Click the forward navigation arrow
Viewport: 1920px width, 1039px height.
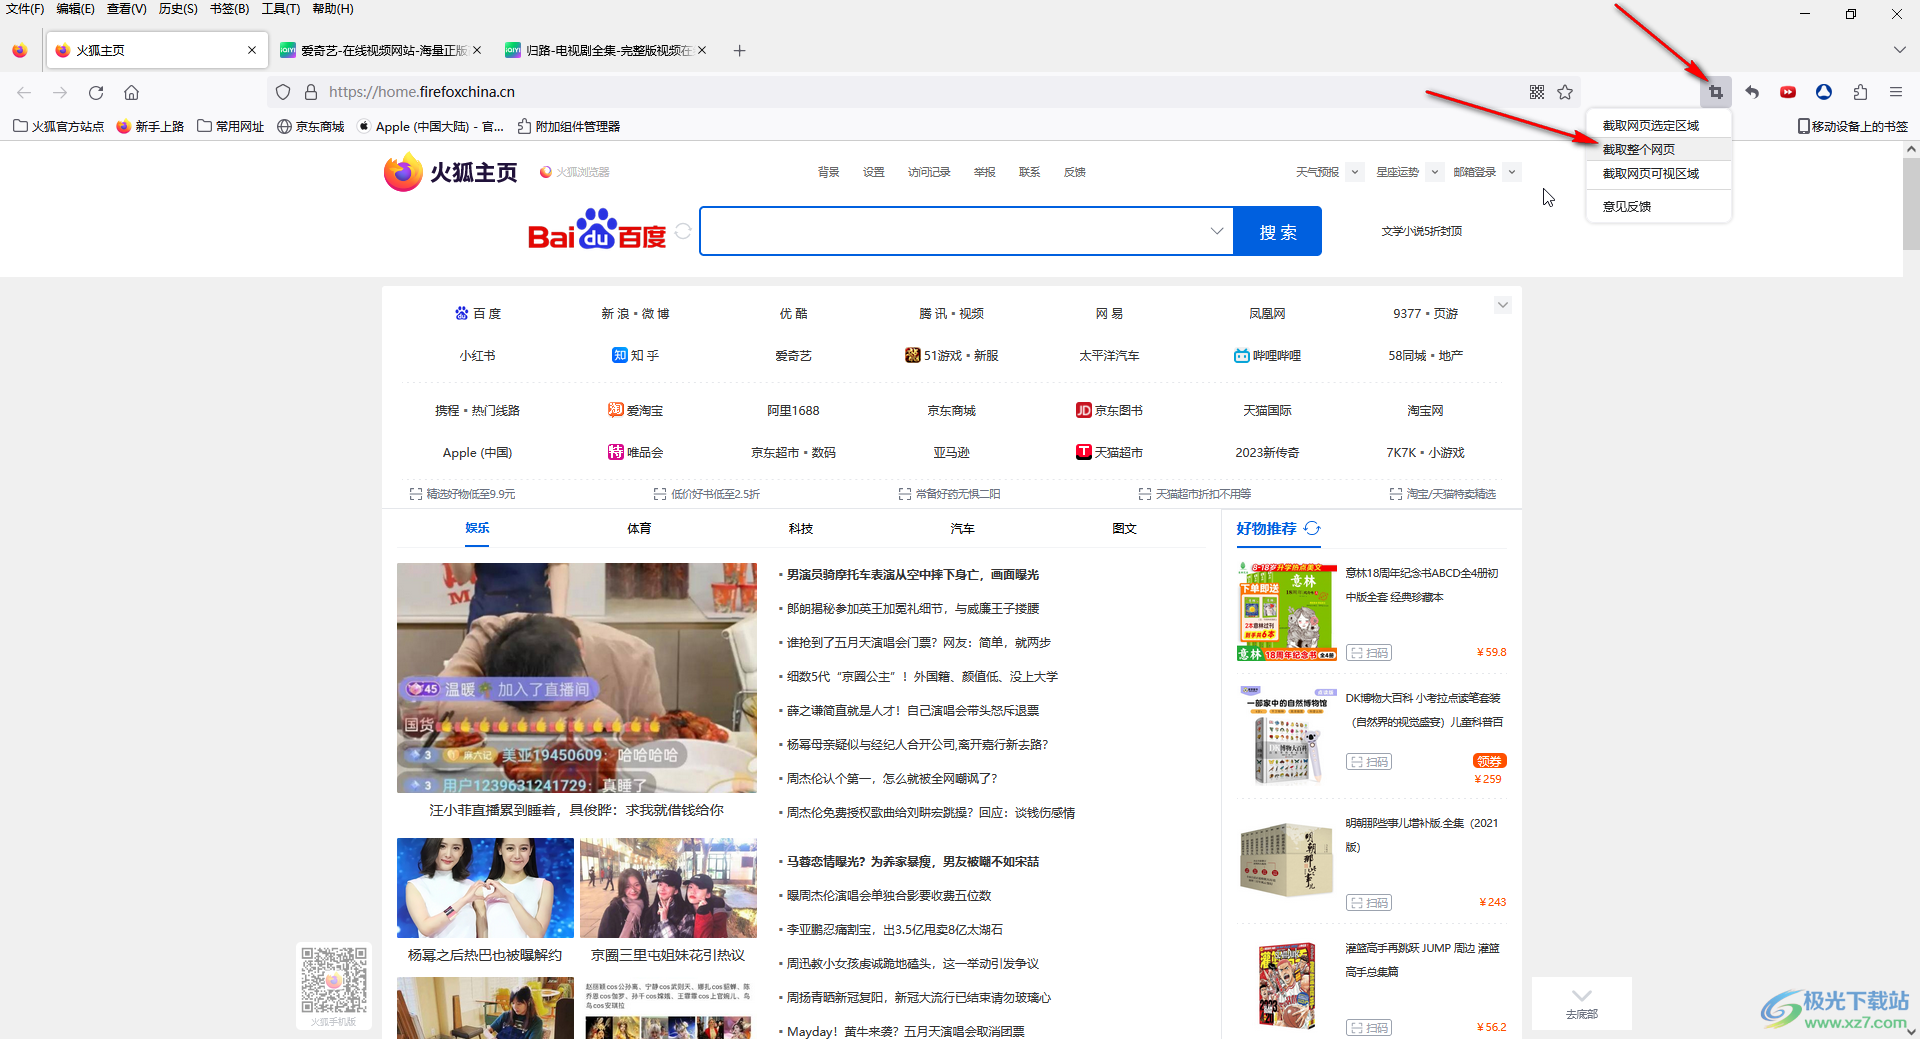tap(60, 92)
